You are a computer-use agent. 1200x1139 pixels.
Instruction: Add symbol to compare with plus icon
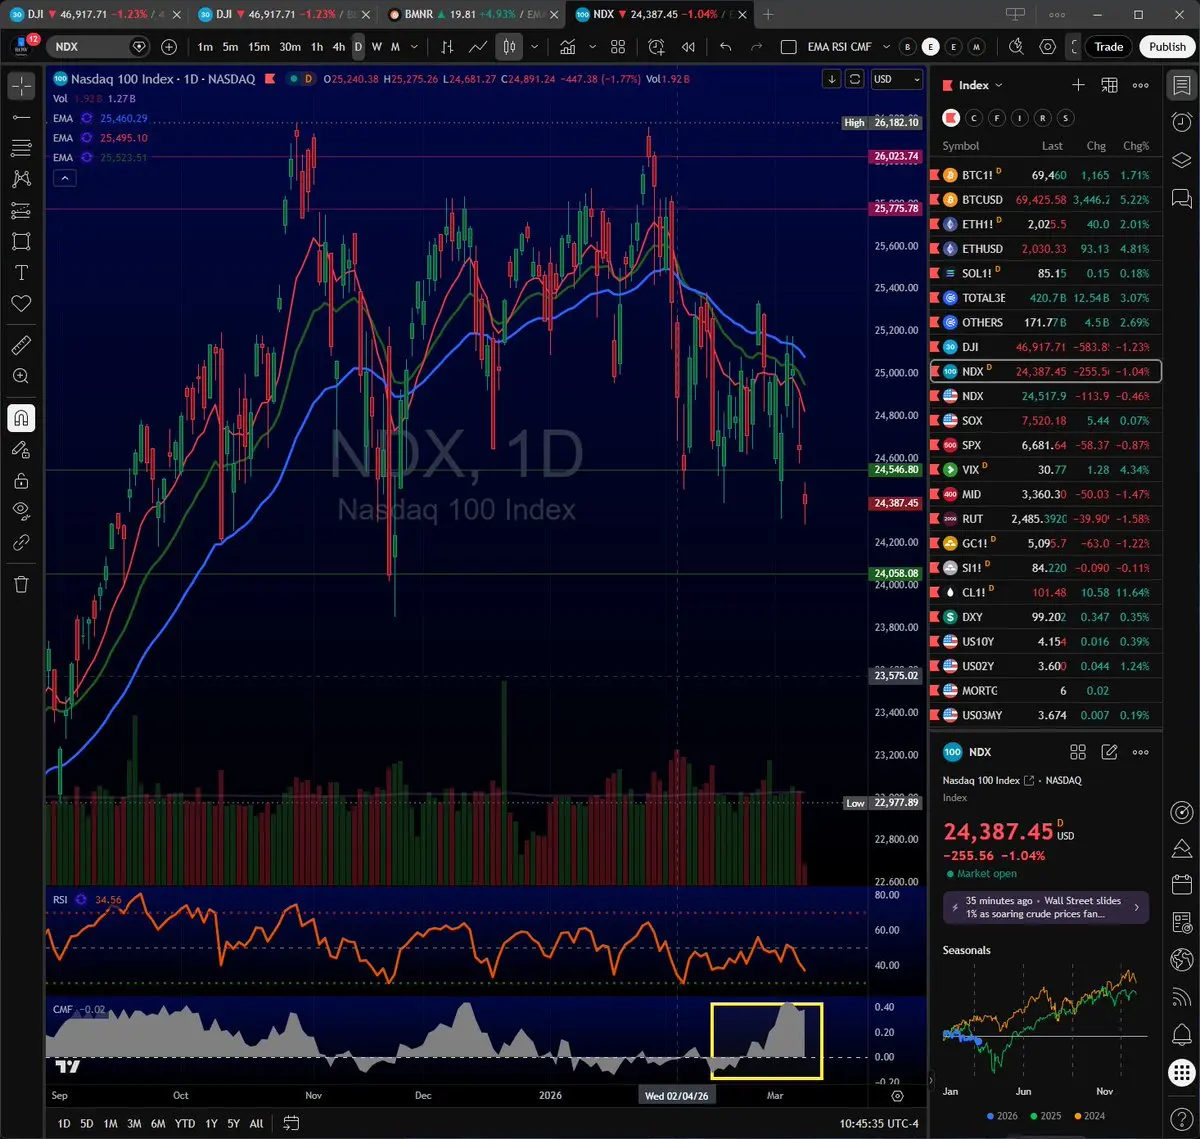click(x=169, y=47)
